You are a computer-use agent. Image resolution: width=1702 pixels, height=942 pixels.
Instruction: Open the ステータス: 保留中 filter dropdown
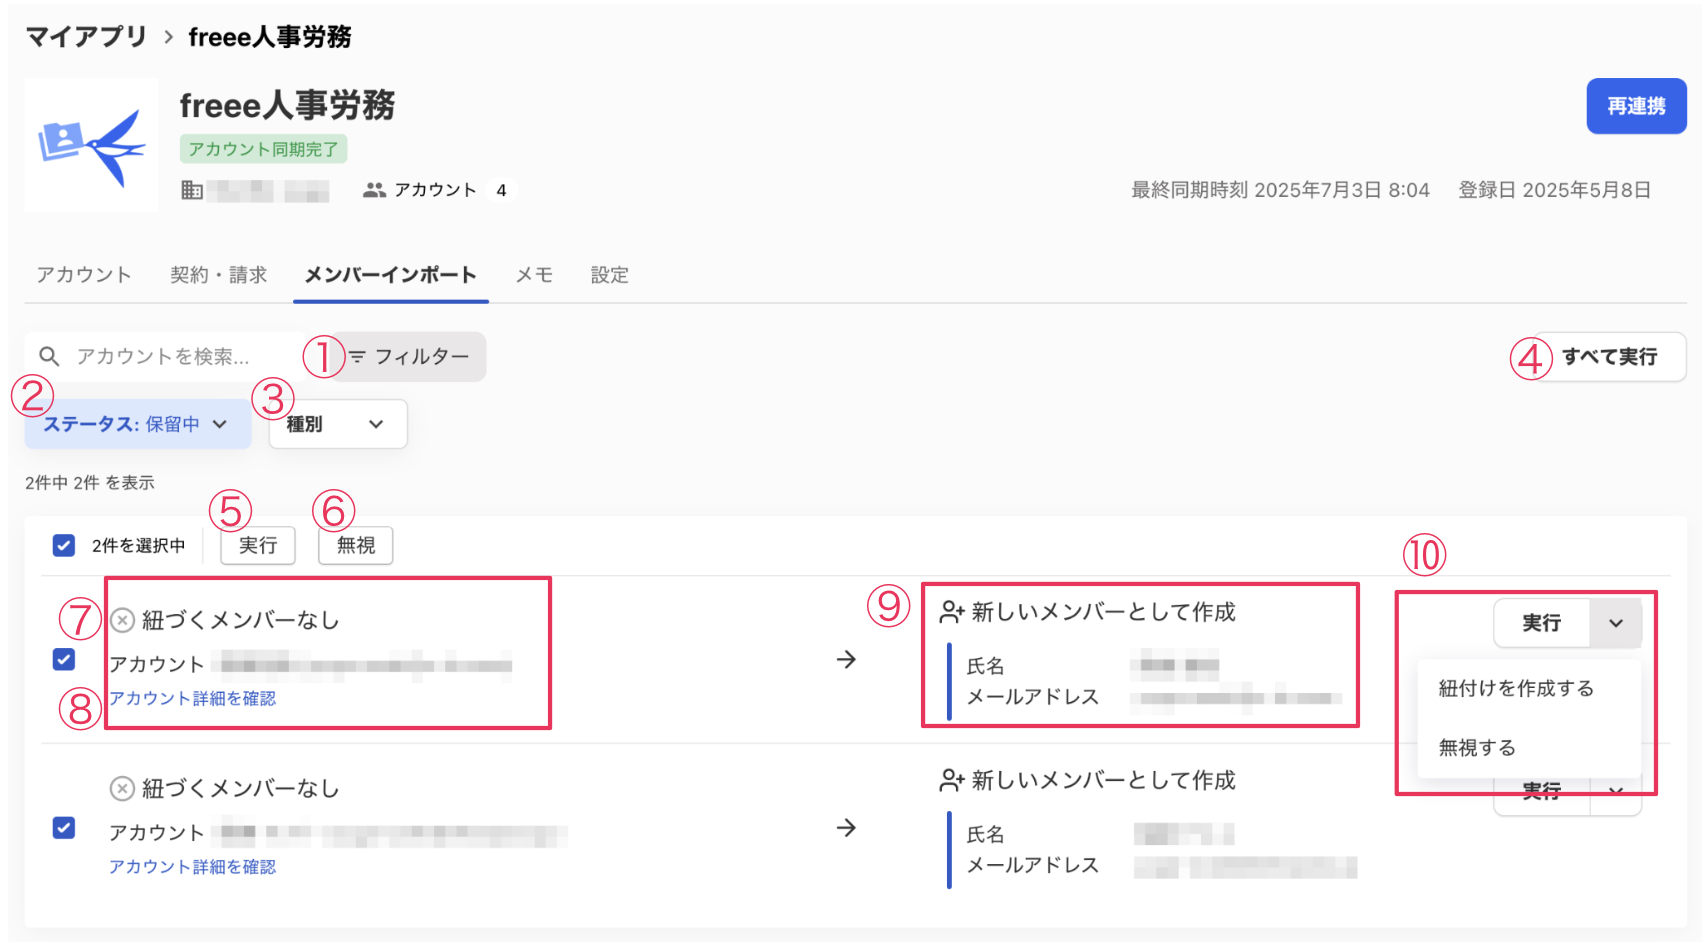(x=137, y=424)
